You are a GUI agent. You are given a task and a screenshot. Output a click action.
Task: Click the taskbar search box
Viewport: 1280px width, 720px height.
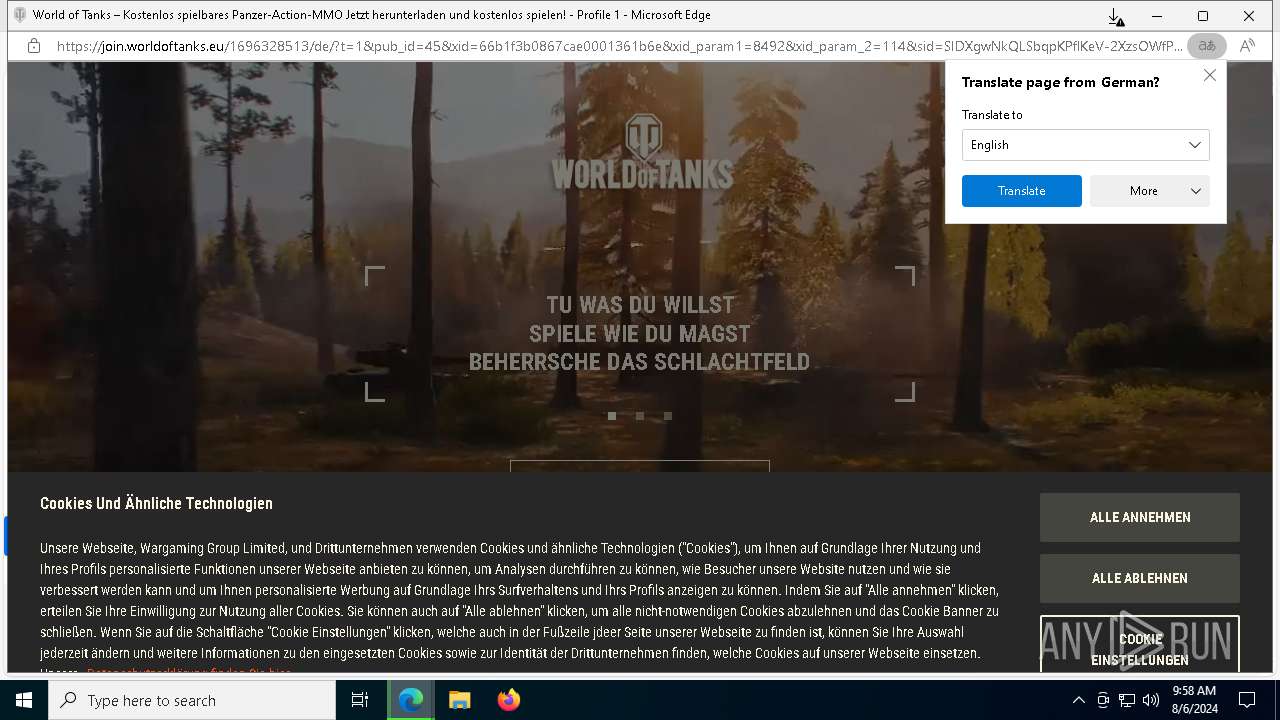pyautogui.click(x=192, y=700)
